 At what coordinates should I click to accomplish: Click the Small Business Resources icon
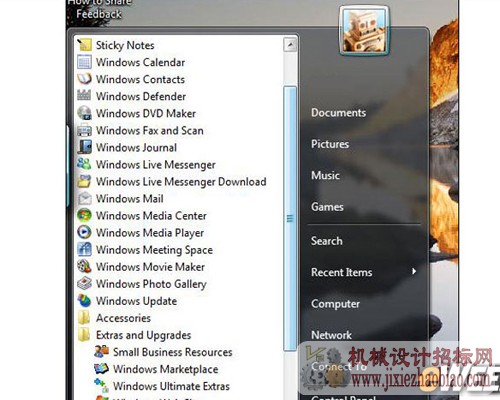tap(101, 352)
